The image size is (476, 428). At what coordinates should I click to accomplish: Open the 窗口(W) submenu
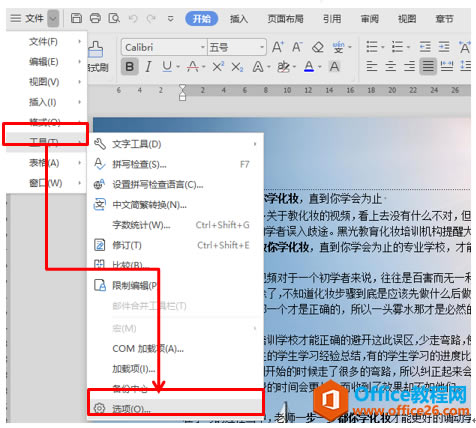point(47,183)
